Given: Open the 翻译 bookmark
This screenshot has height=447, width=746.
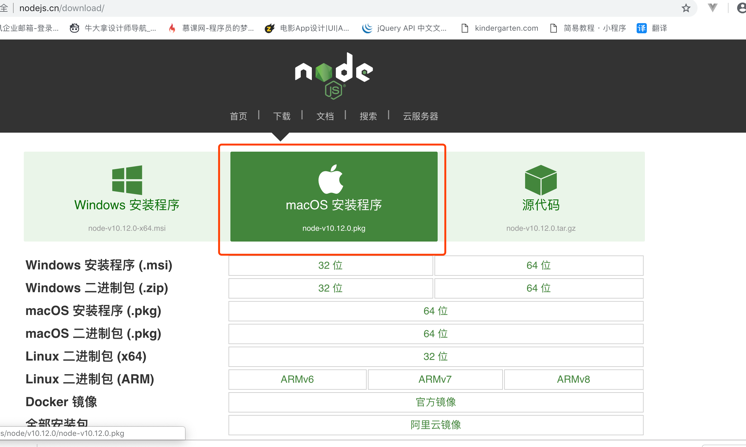Looking at the screenshot, I should [652, 28].
